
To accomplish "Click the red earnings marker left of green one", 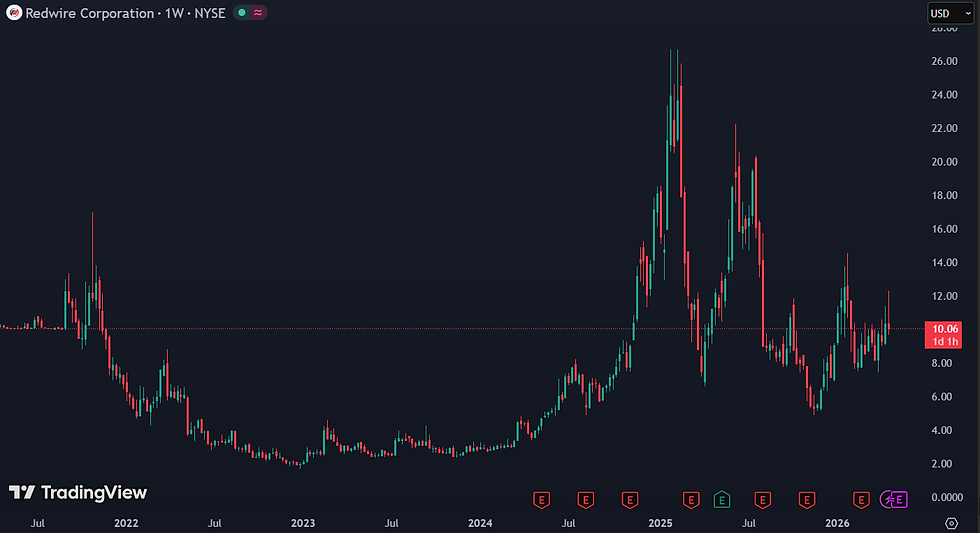I will point(691,500).
